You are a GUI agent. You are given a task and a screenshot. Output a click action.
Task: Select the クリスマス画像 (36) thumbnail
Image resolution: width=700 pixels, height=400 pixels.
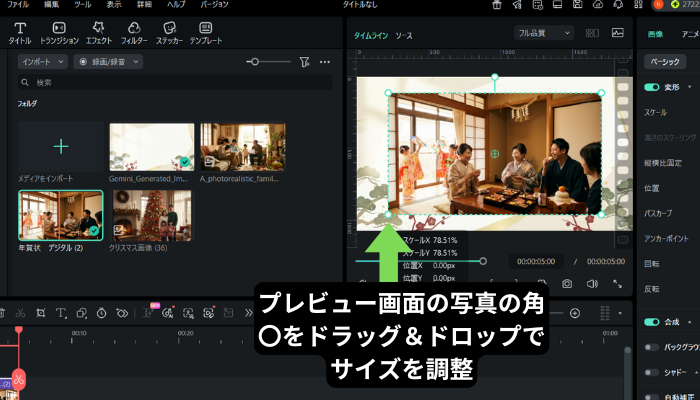[x=152, y=216]
